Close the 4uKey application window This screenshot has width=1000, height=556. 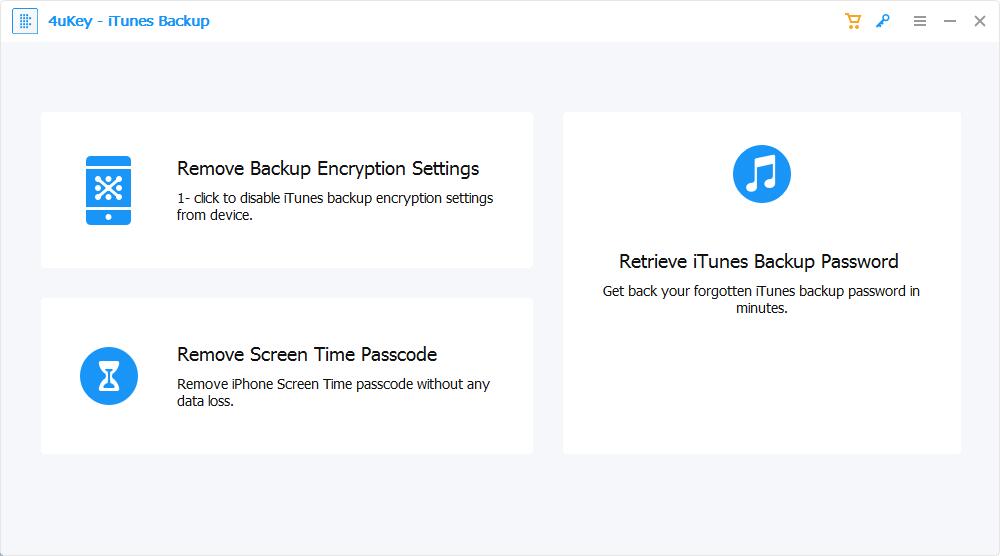click(x=980, y=21)
